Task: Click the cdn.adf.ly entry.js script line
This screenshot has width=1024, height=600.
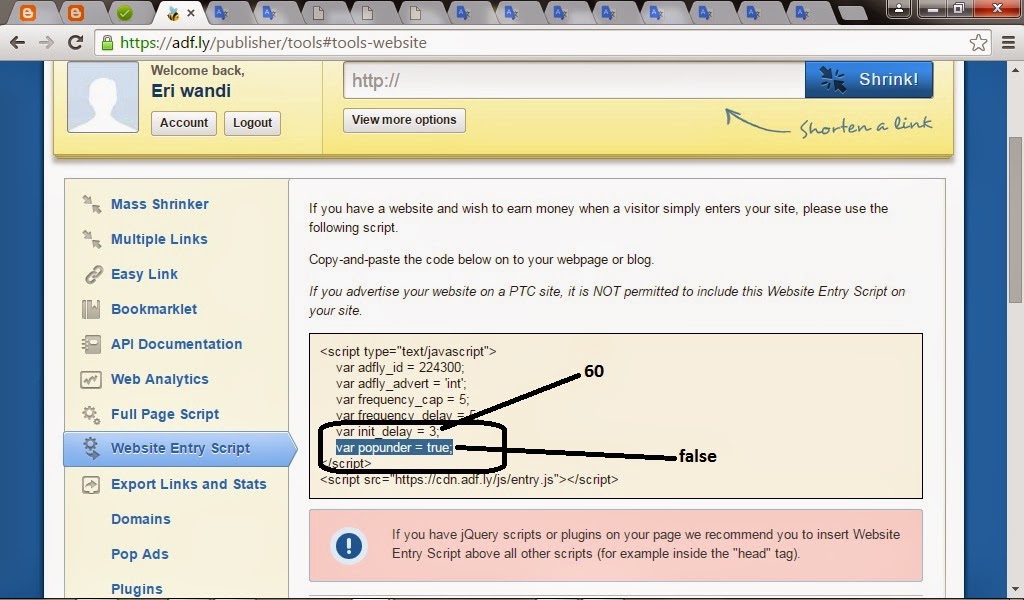Action: click(x=468, y=479)
